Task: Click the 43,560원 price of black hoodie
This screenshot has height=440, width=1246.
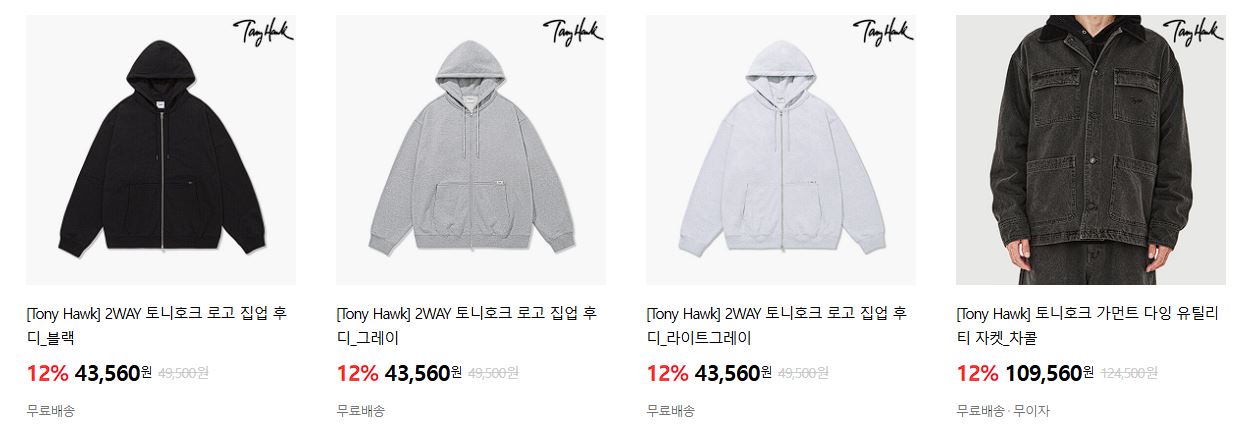Action: tap(113, 374)
